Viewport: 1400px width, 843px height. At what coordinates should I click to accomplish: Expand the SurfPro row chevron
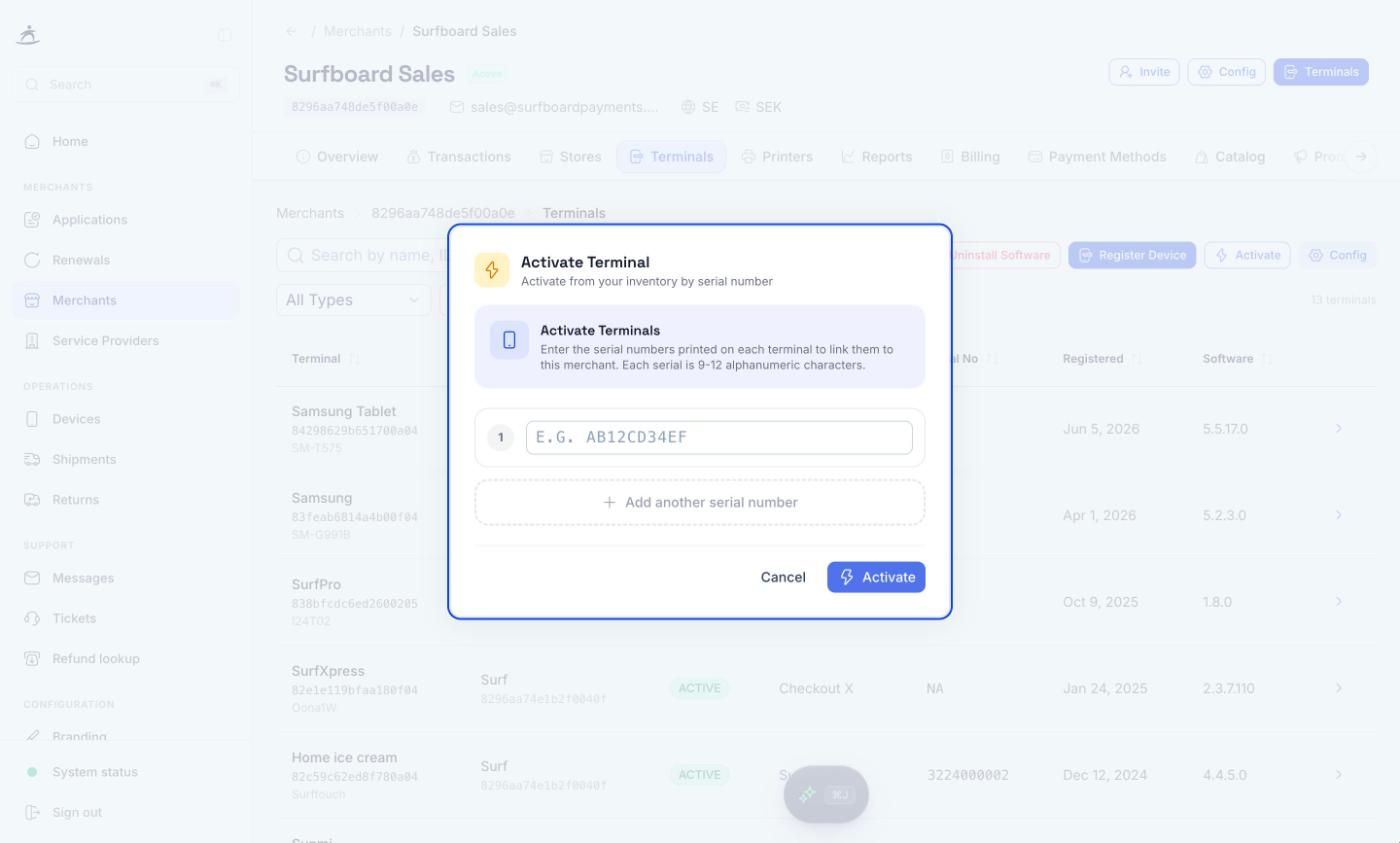(x=1339, y=602)
